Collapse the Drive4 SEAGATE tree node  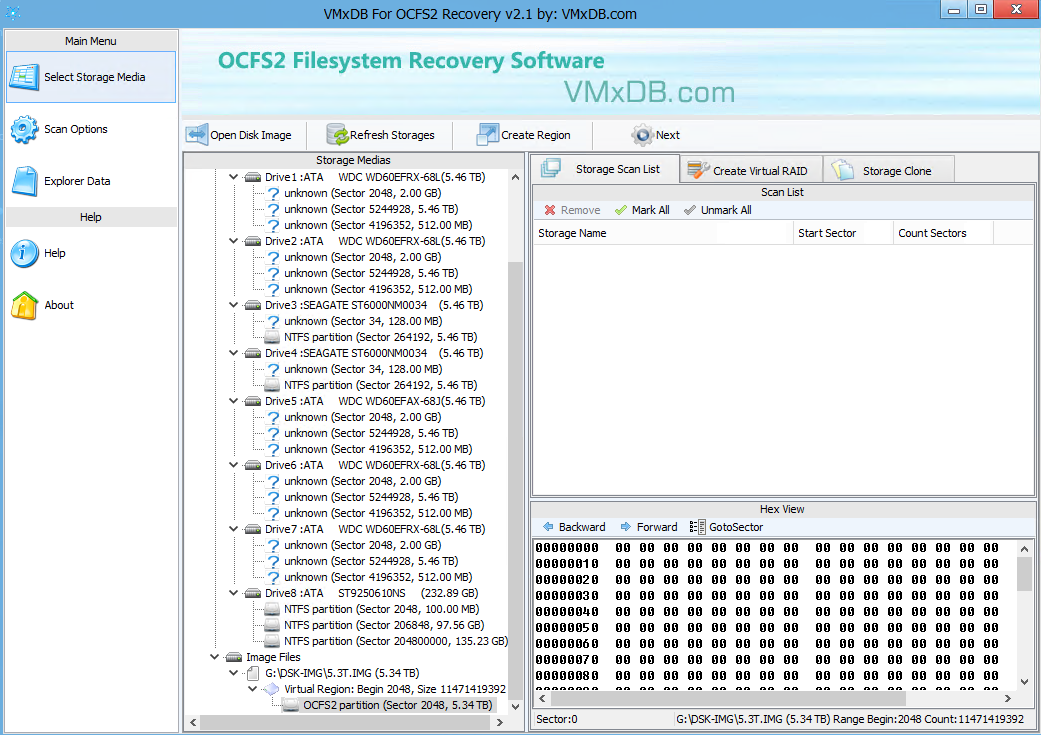234,353
